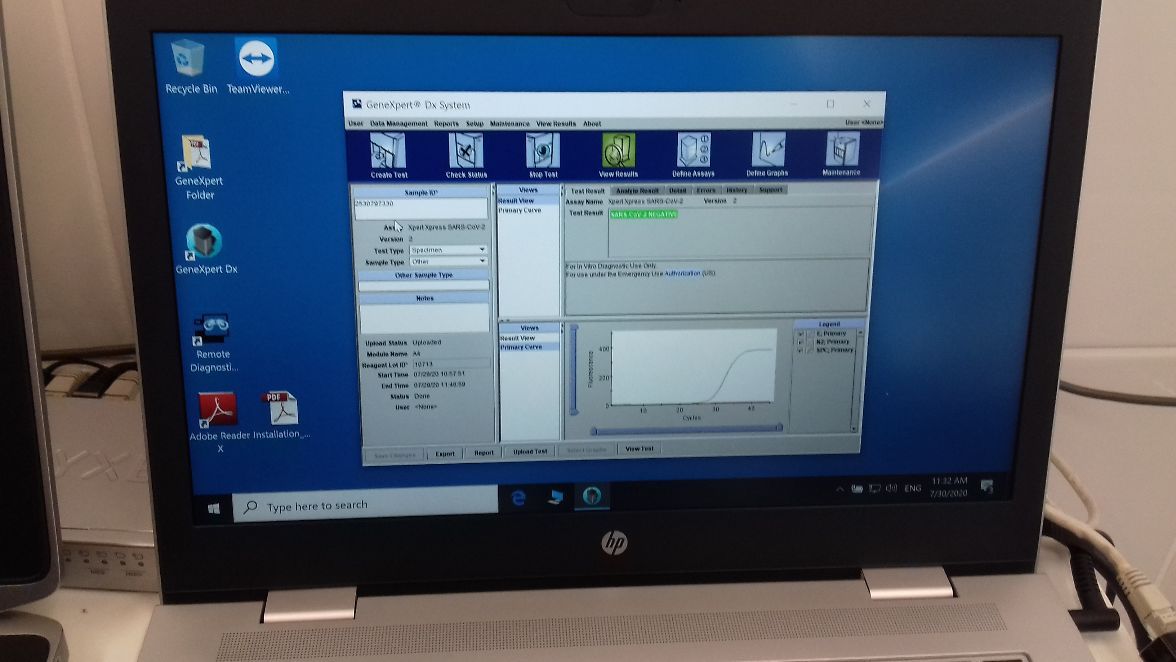This screenshot has height=662, width=1176.
Task: Launch Microsoft Edge from the taskbar
Action: [518, 498]
